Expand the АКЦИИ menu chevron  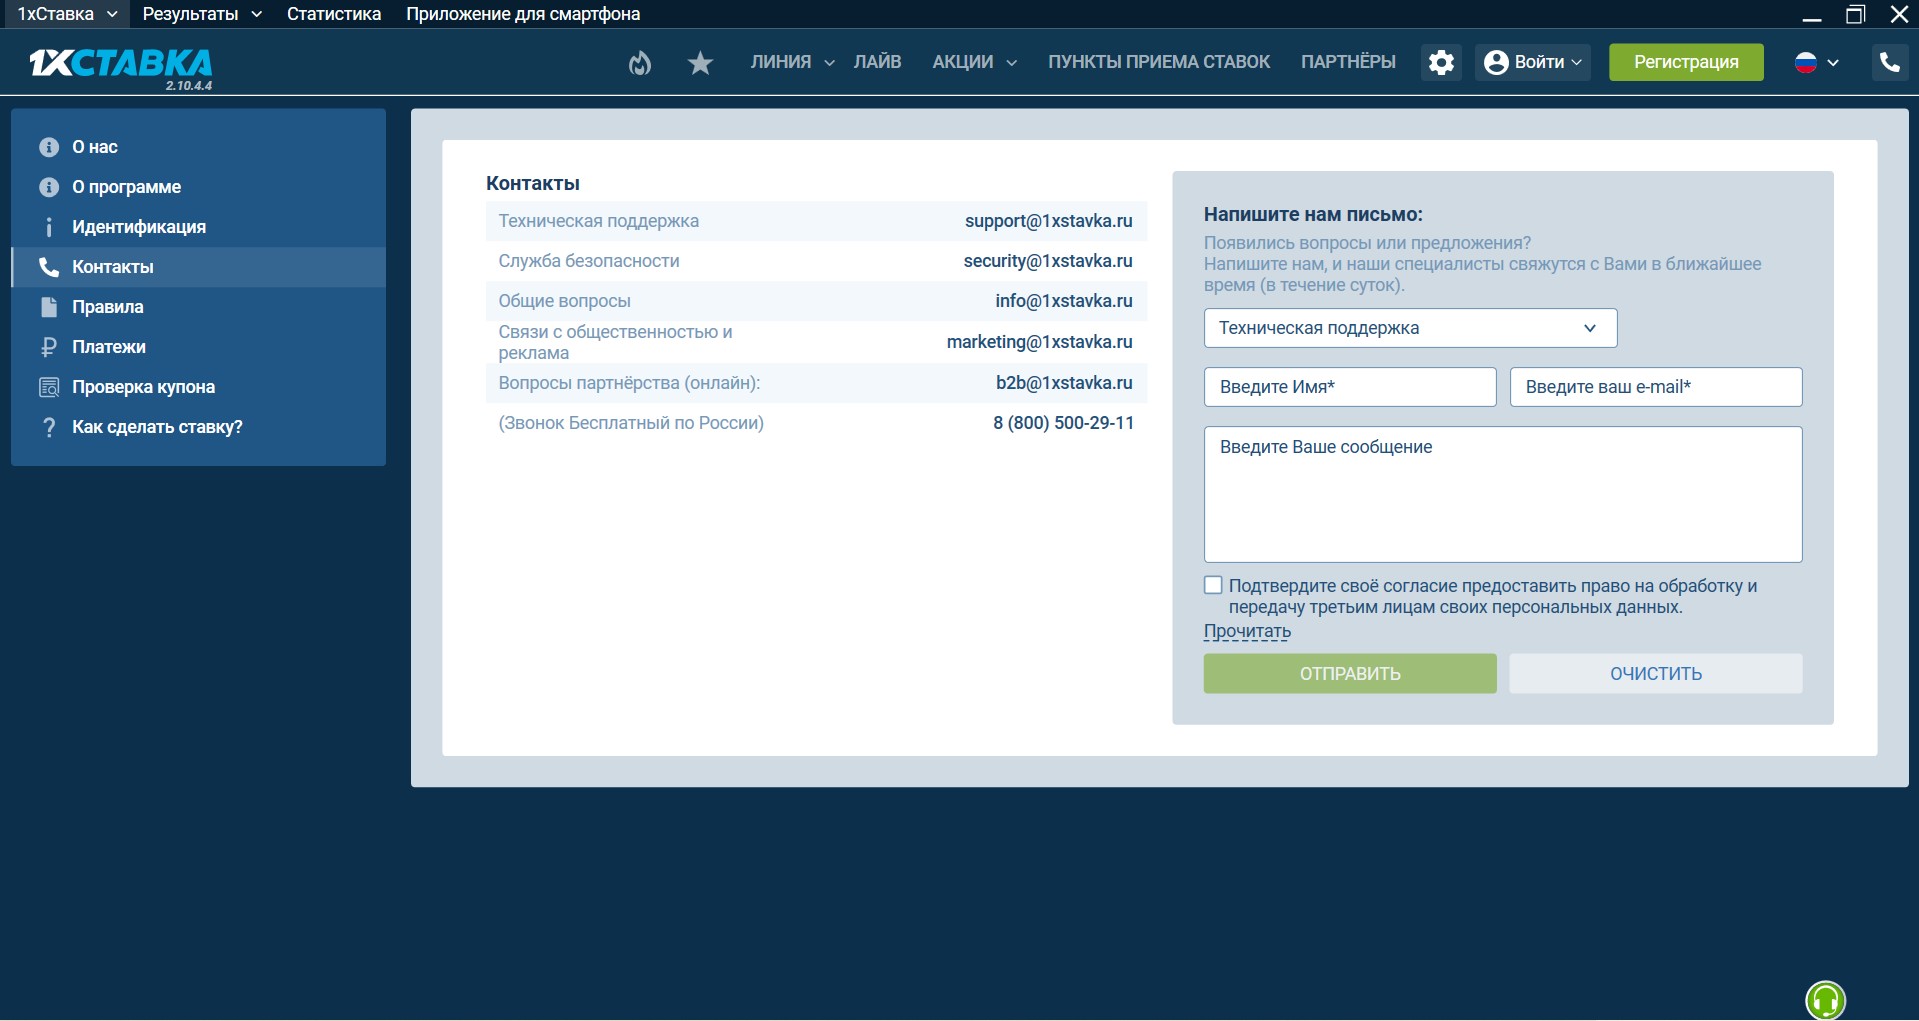1011,63
